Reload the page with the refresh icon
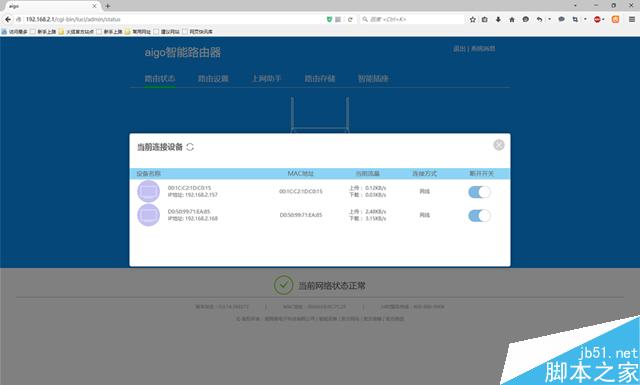 350,19
